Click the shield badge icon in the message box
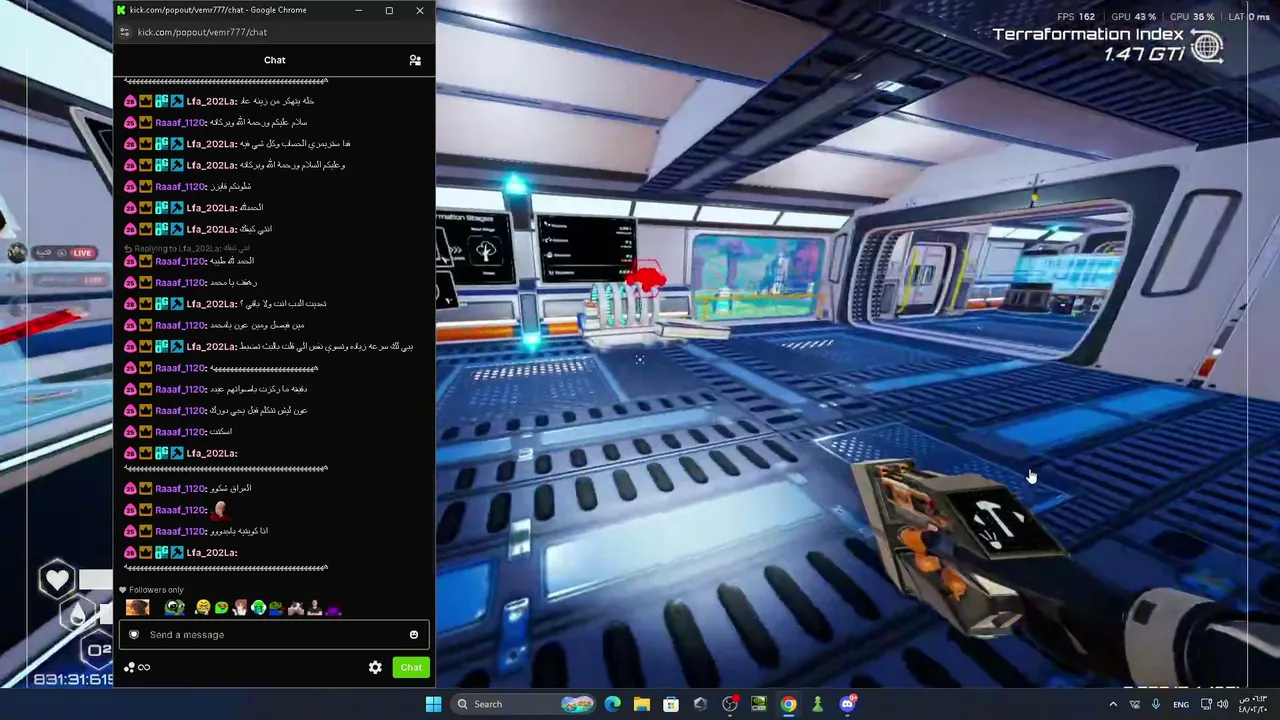 [134, 635]
